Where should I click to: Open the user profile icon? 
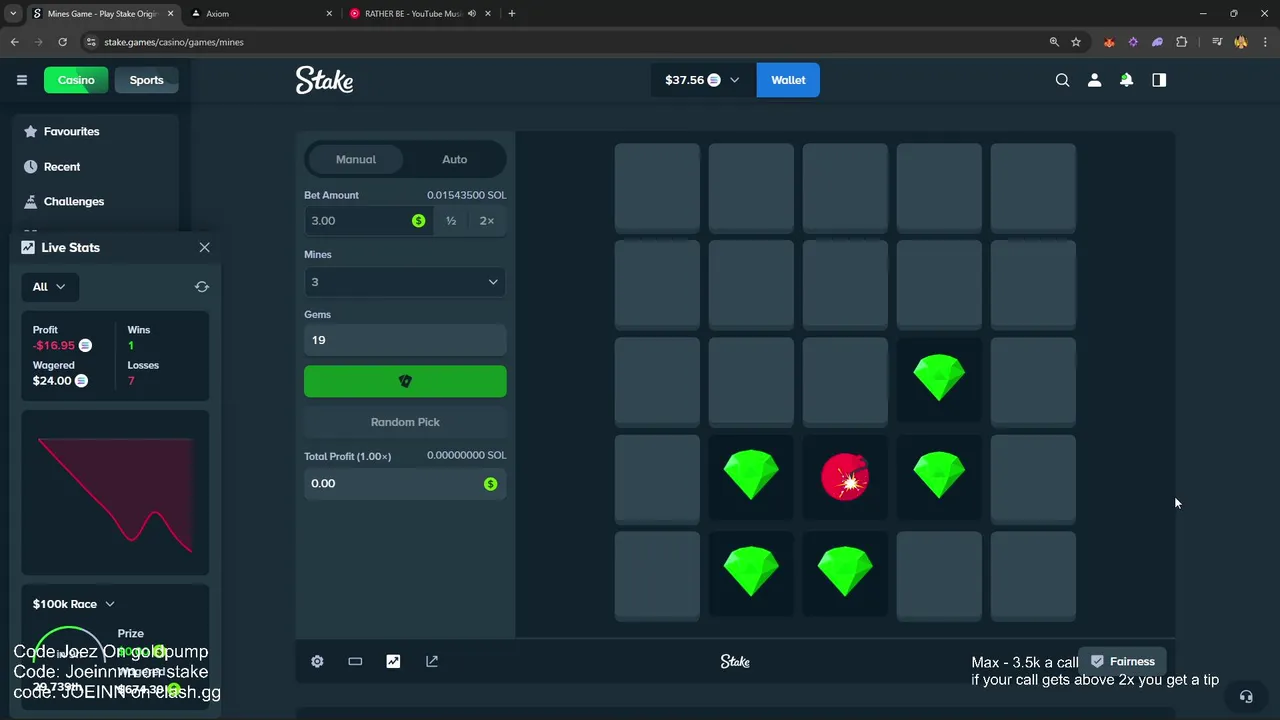1094,80
